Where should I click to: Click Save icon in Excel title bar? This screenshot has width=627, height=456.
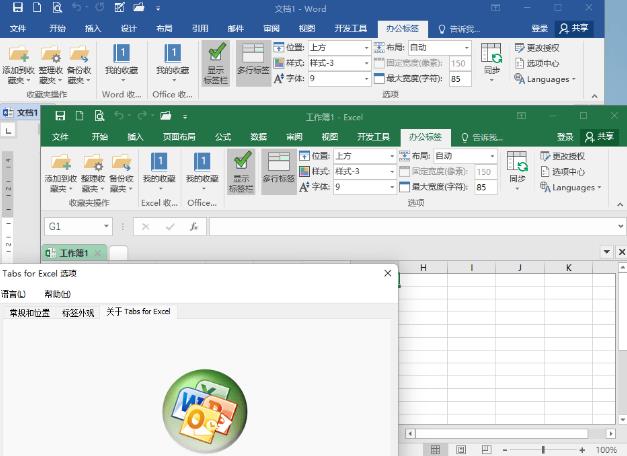pyautogui.click(x=60, y=116)
